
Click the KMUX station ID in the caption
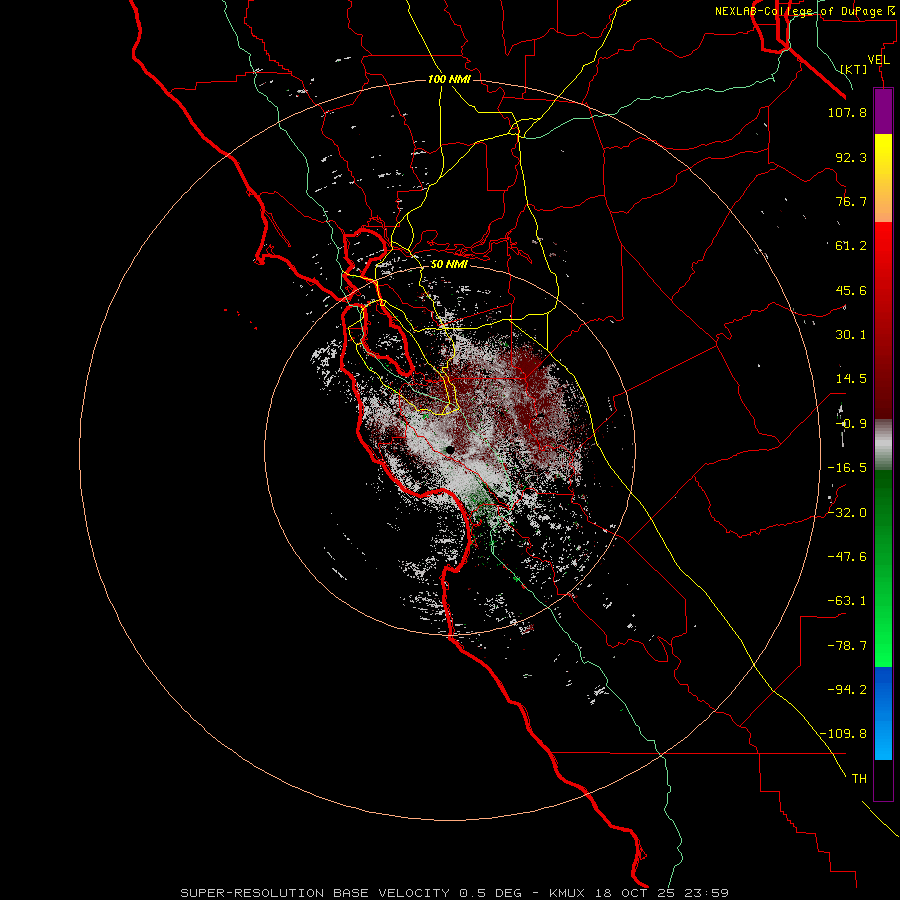567,893
